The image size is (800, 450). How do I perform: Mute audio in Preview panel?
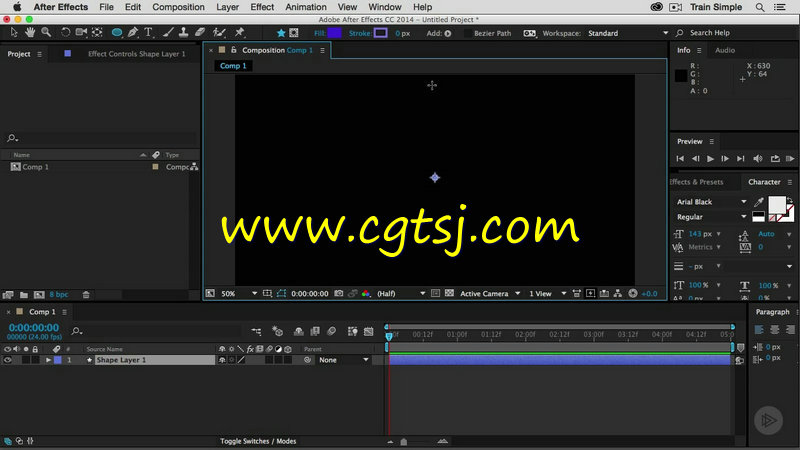pyautogui.click(x=758, y=159)
